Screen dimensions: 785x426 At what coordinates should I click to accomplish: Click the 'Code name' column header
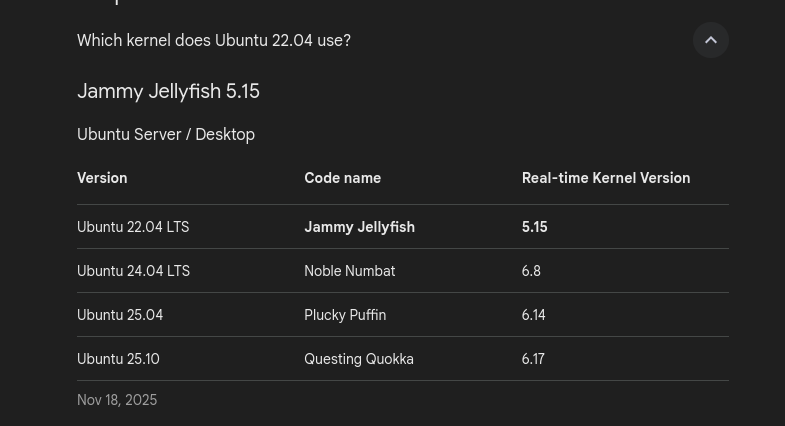tap(342, 178)
